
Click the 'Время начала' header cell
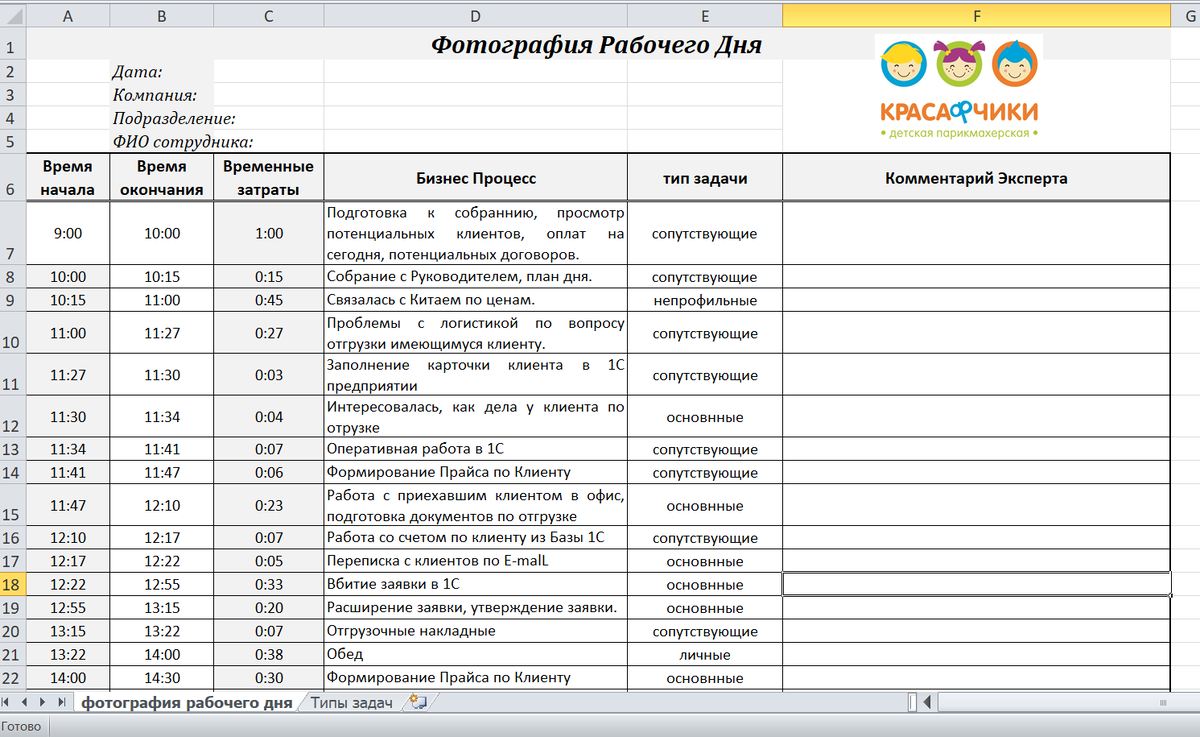coord(68,178)
